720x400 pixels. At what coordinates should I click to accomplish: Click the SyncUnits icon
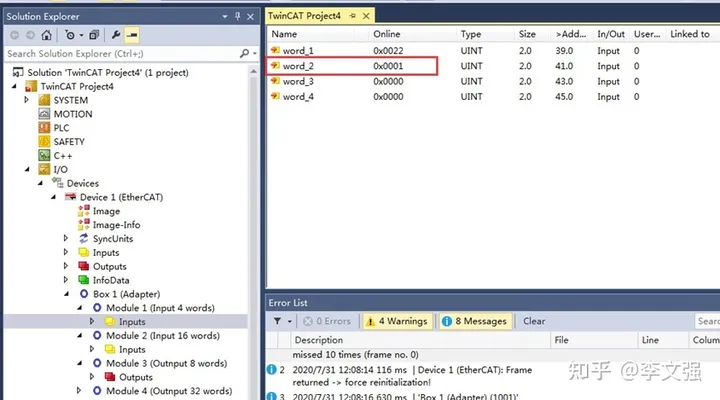pyautogui.click(x=84, y=238)
